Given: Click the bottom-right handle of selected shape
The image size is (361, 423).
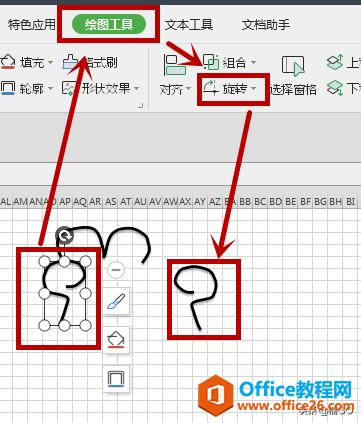Looking at the screenshot, I should tap(86, 325).
